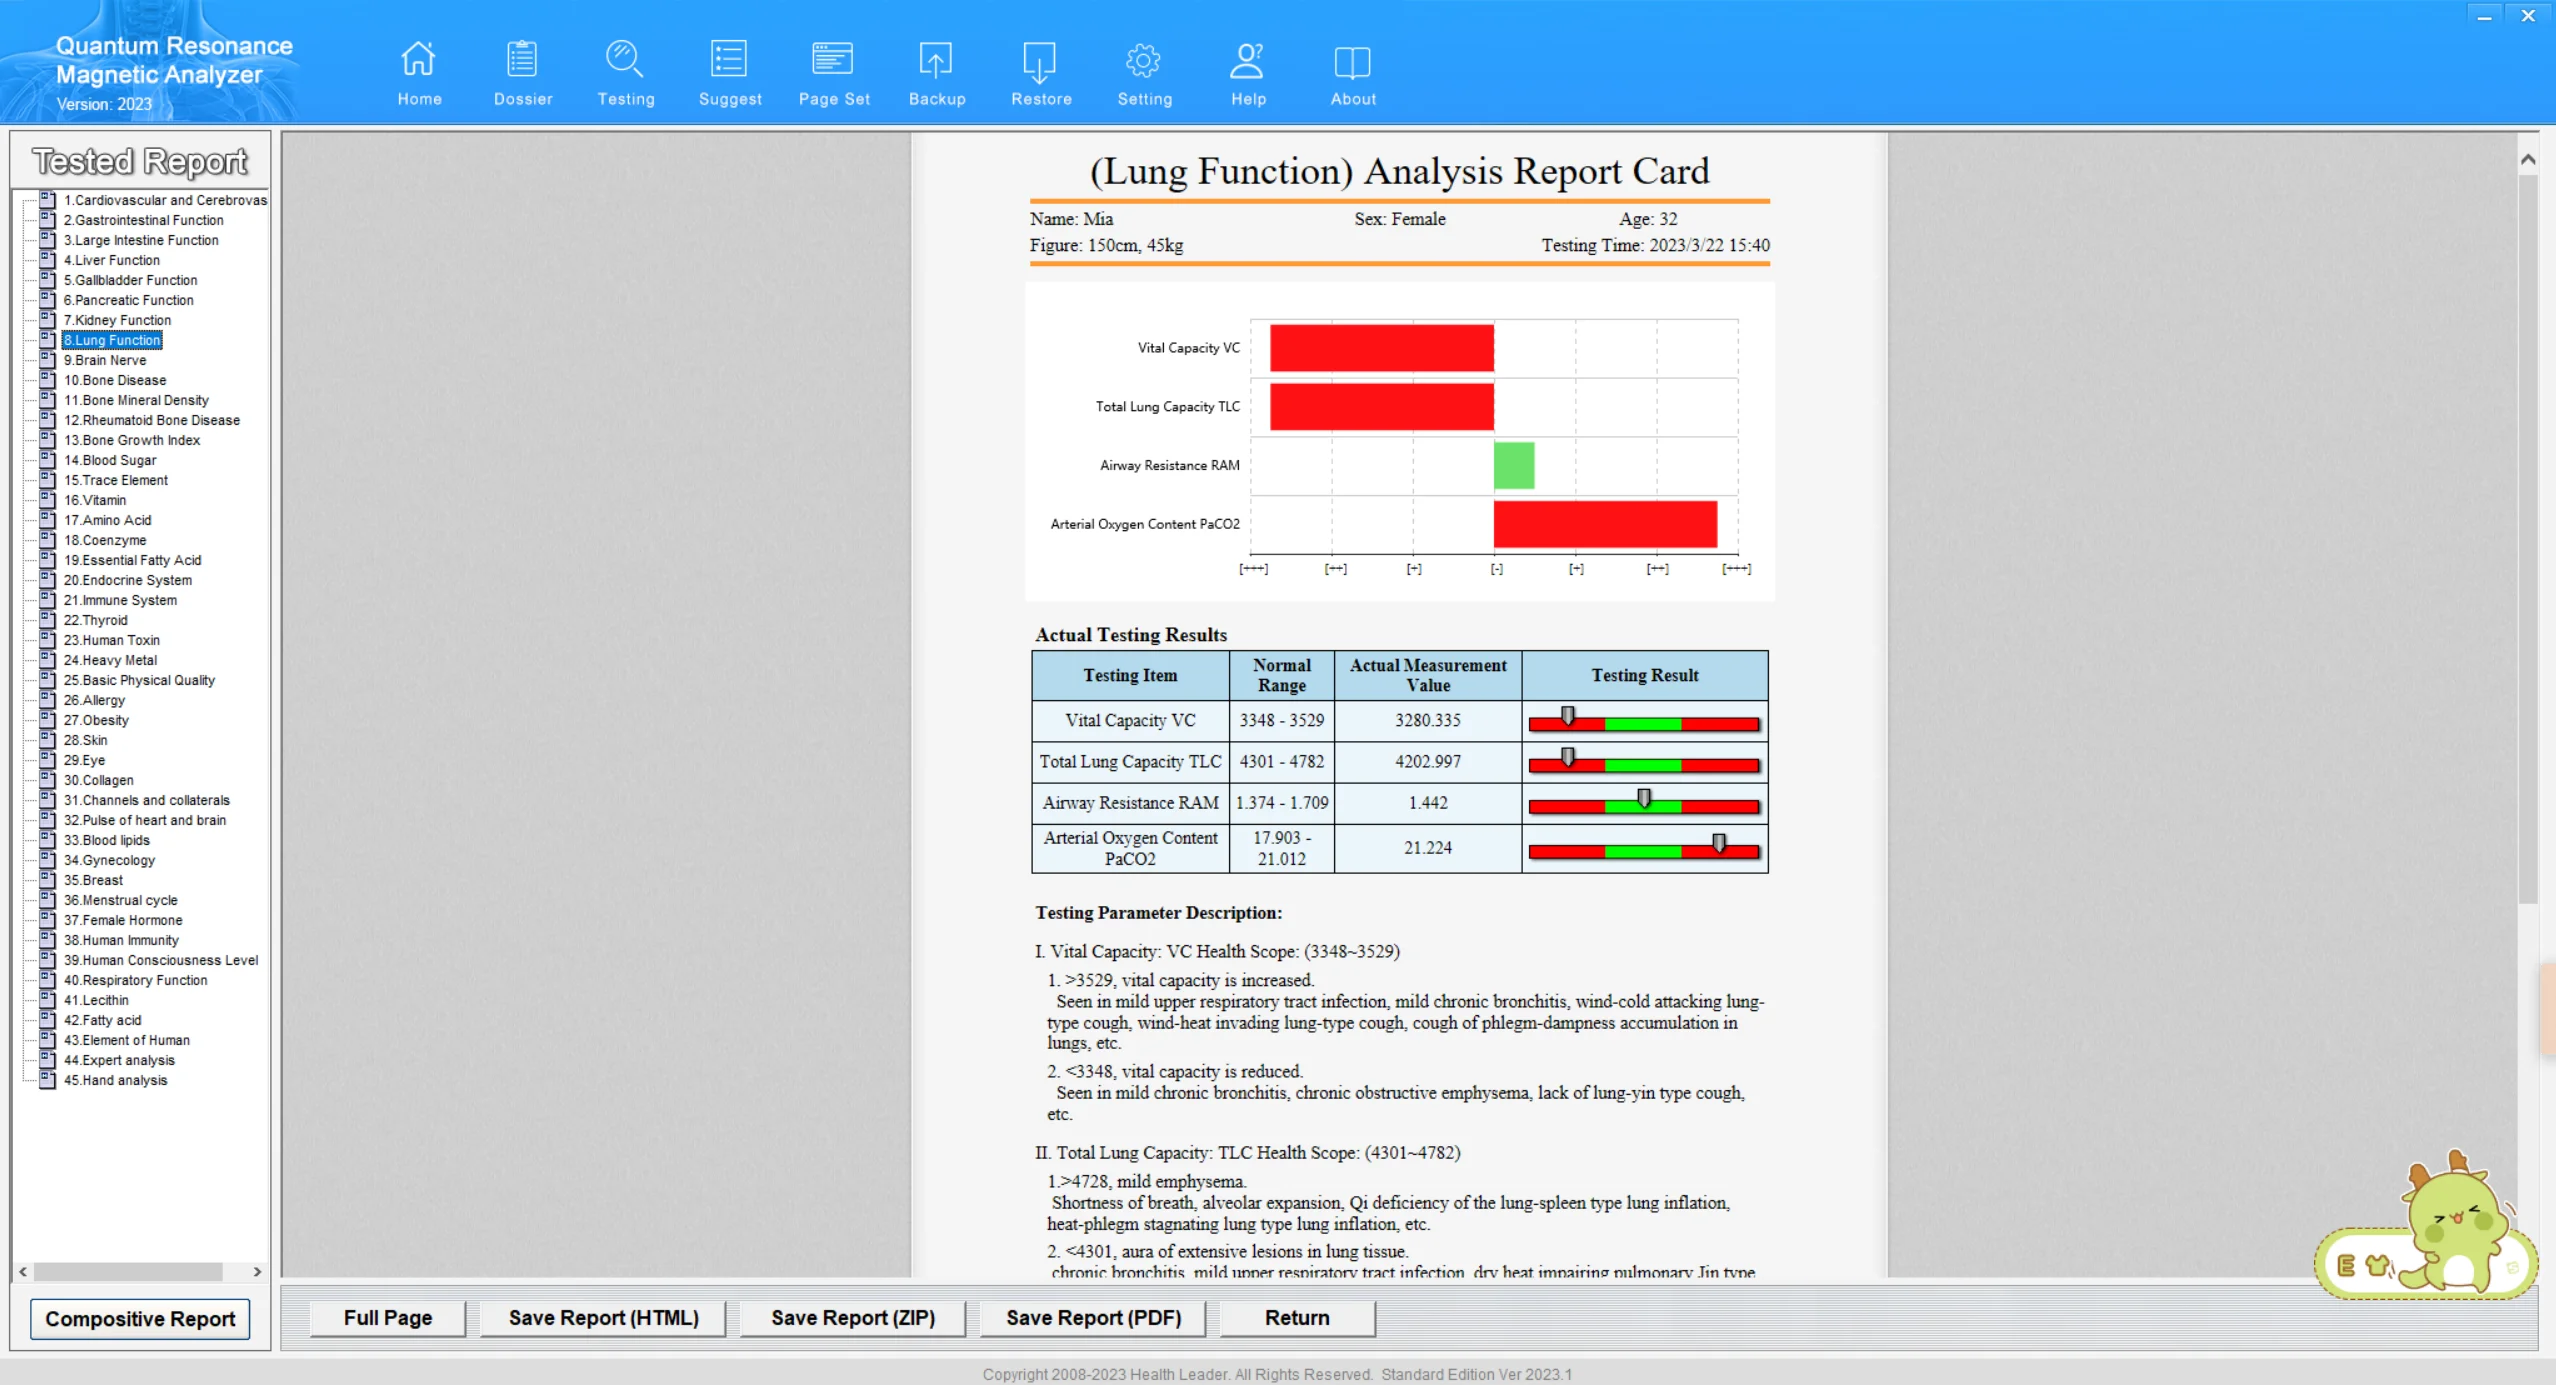Image resolution: width=2556 pixels, height=1385 pixels.
Task: Open Help person icon
Action: pos(1247,61)
